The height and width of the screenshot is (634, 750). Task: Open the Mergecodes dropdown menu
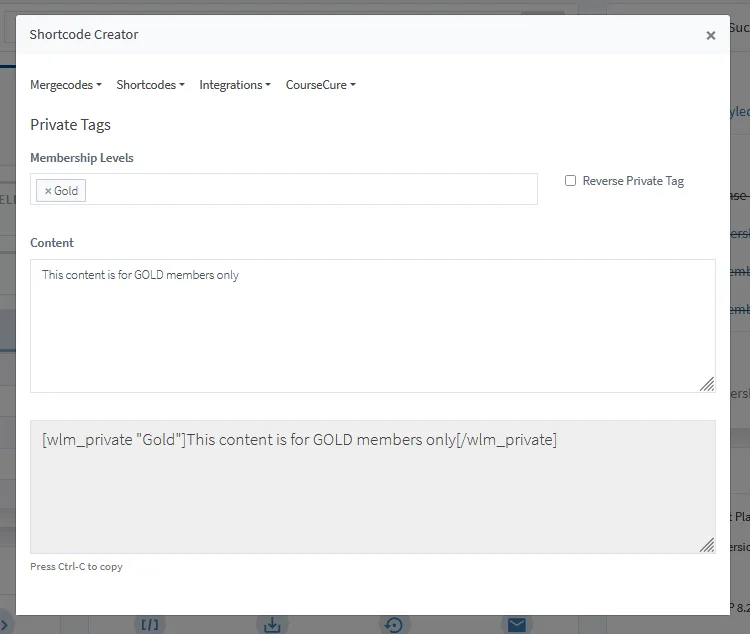66,85
